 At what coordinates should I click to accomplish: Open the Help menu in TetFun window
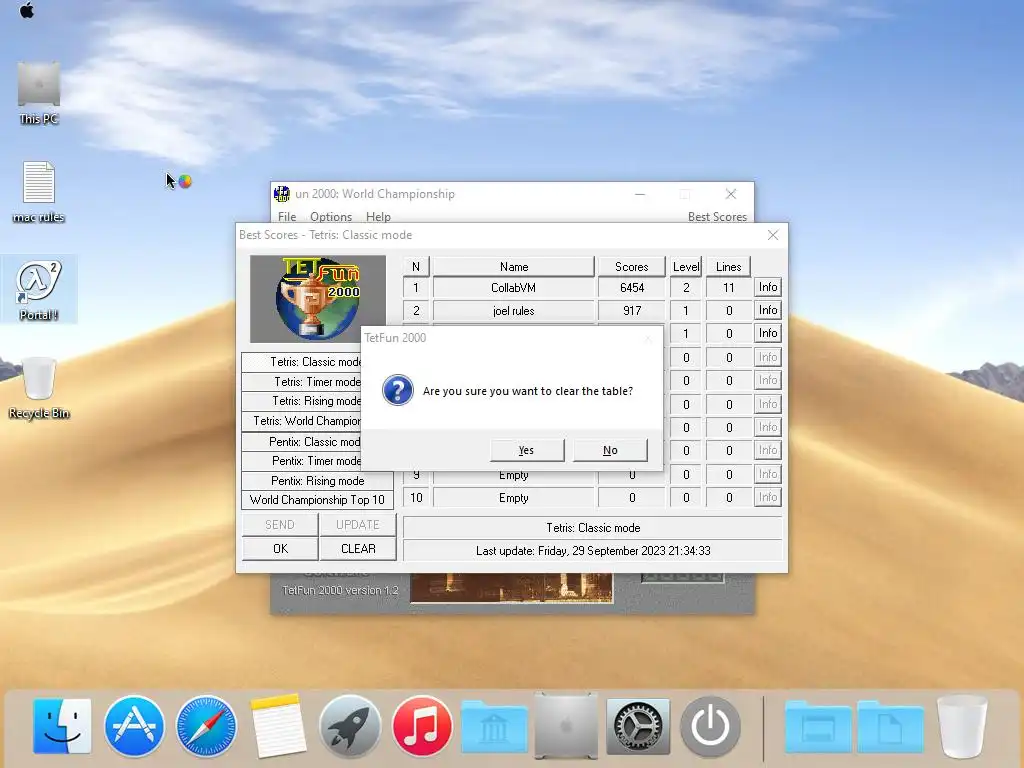pyautogui.click(x=378, y=217)
